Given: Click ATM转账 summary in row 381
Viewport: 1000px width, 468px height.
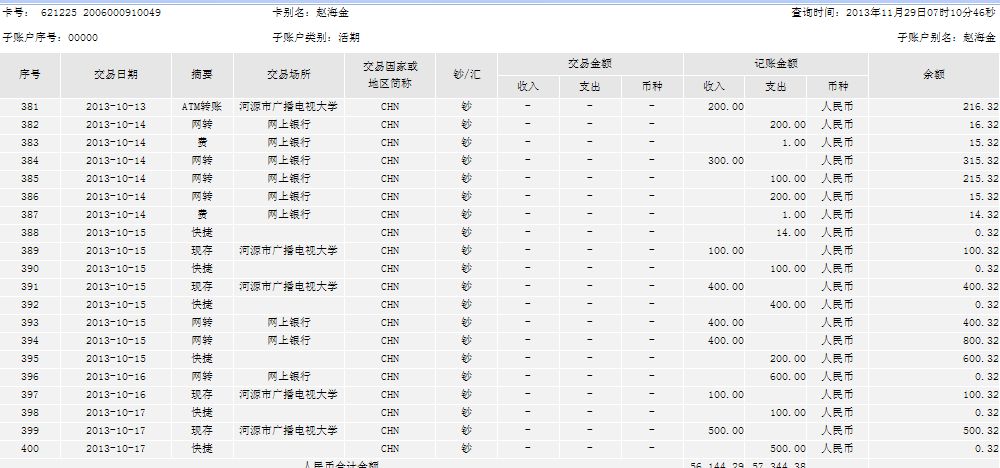Looking at the screenshot, I should pyautogui.click(x=202, y=106).
